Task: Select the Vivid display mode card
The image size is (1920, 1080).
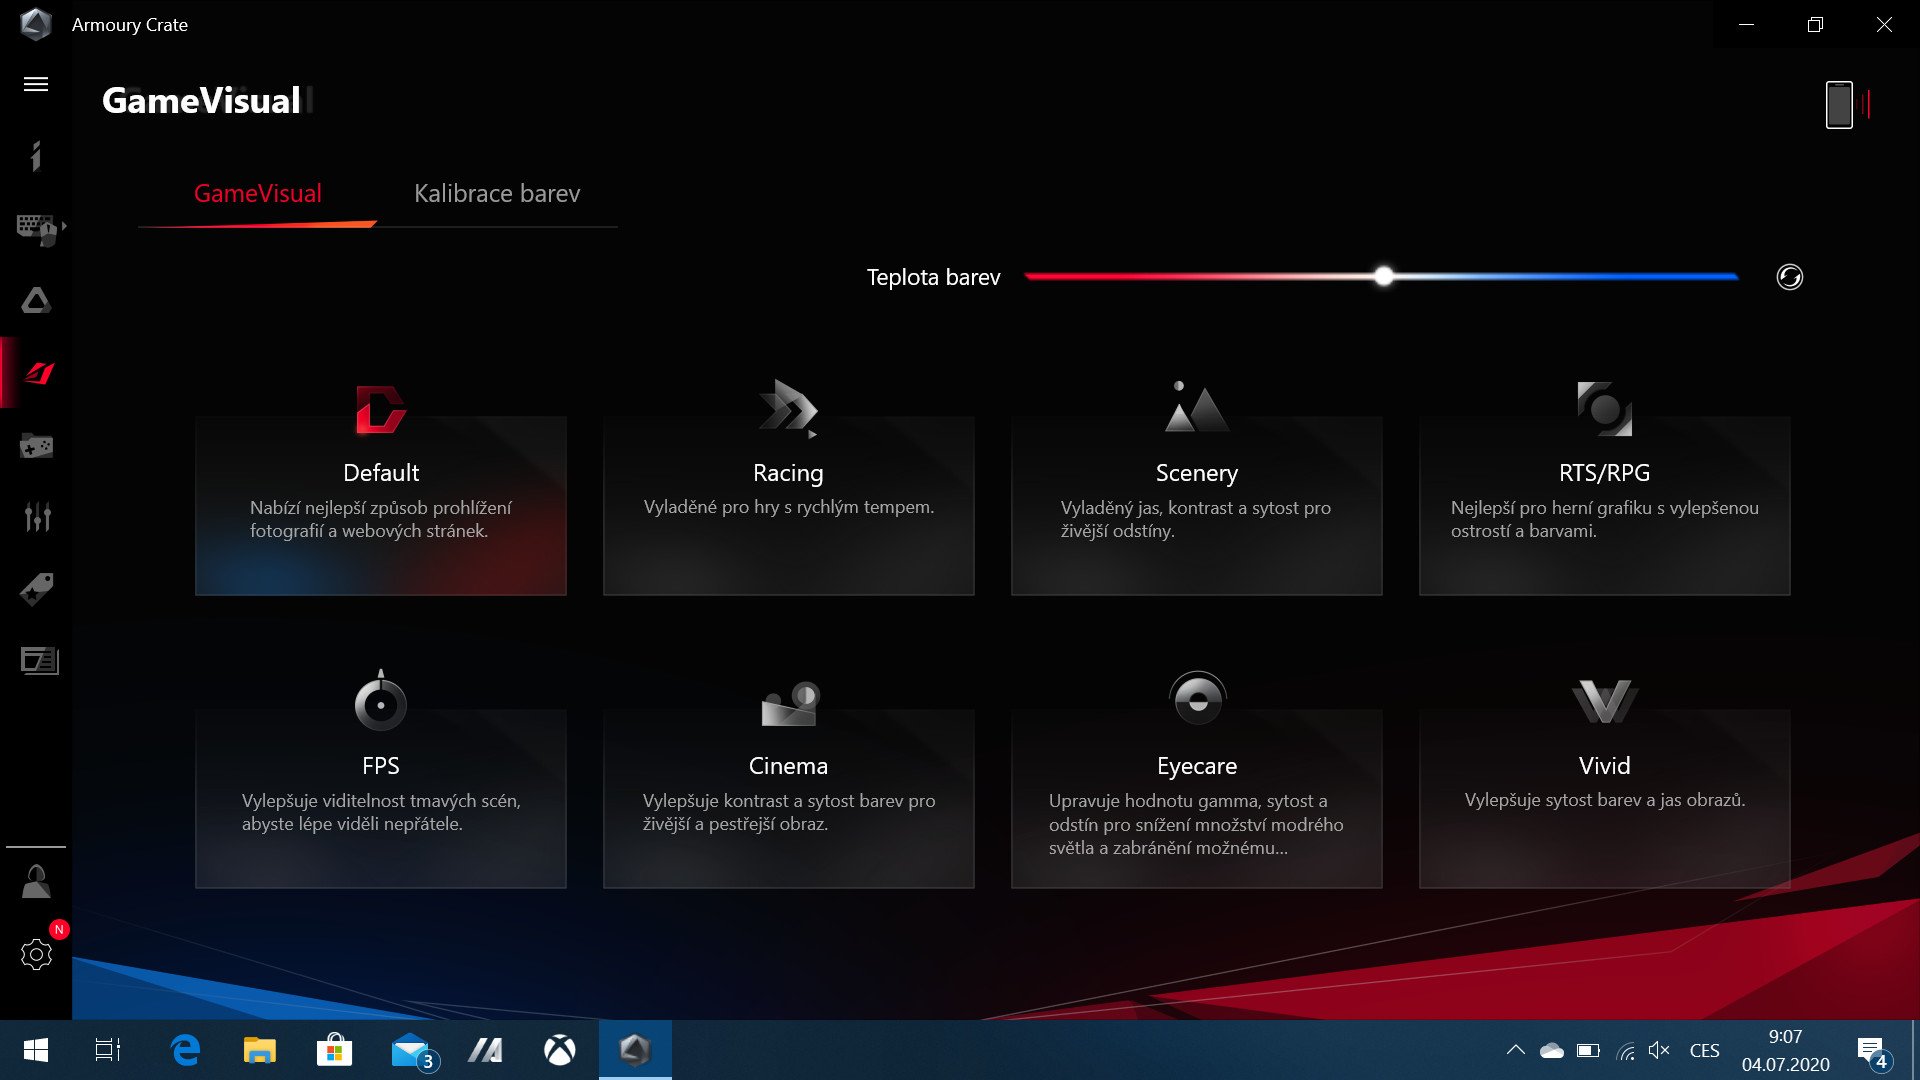Action: pyautogui.click(x=1605, y=798)
